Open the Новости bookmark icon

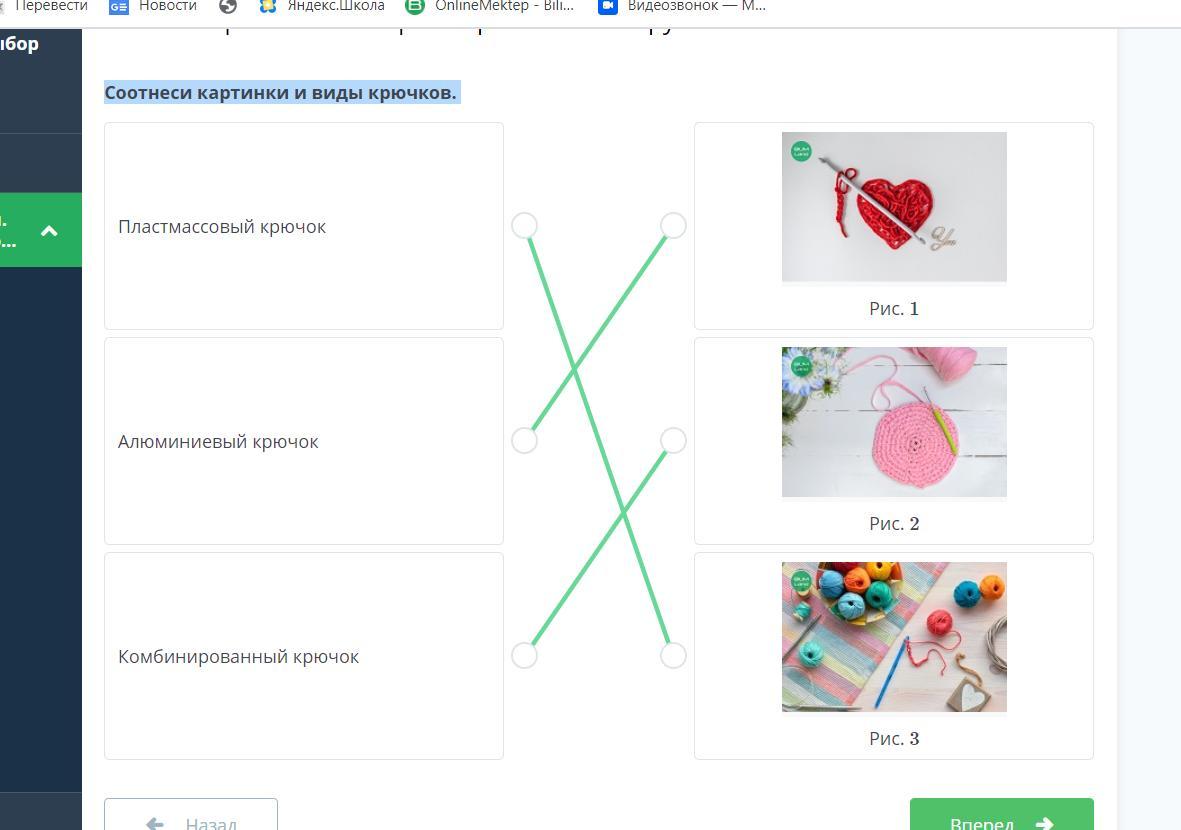[118, 6]
